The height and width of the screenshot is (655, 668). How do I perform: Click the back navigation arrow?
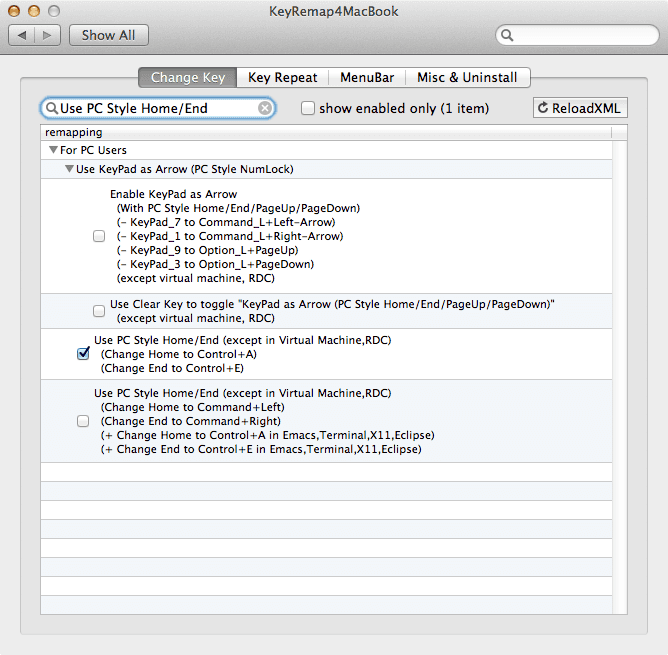22,35
